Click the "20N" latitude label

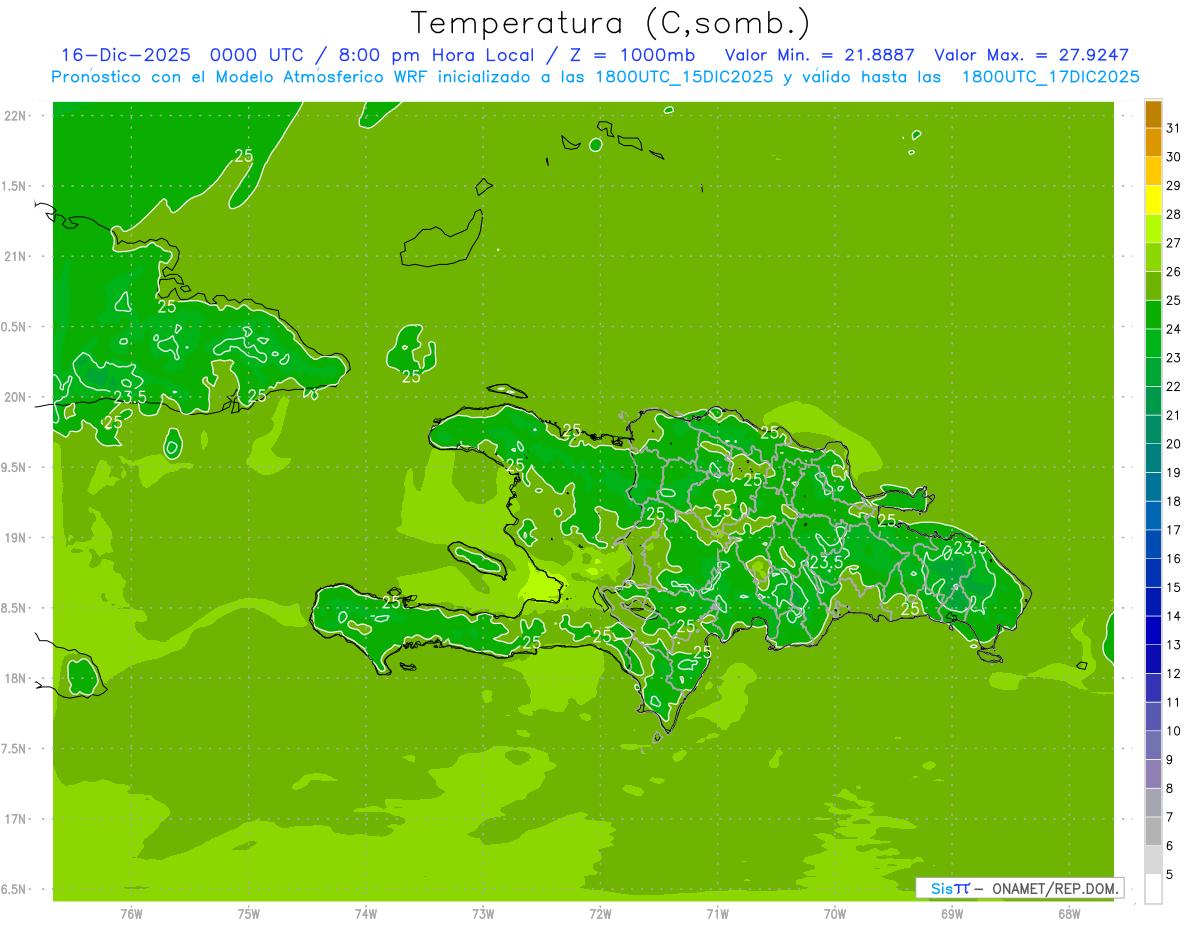(17, 397)
